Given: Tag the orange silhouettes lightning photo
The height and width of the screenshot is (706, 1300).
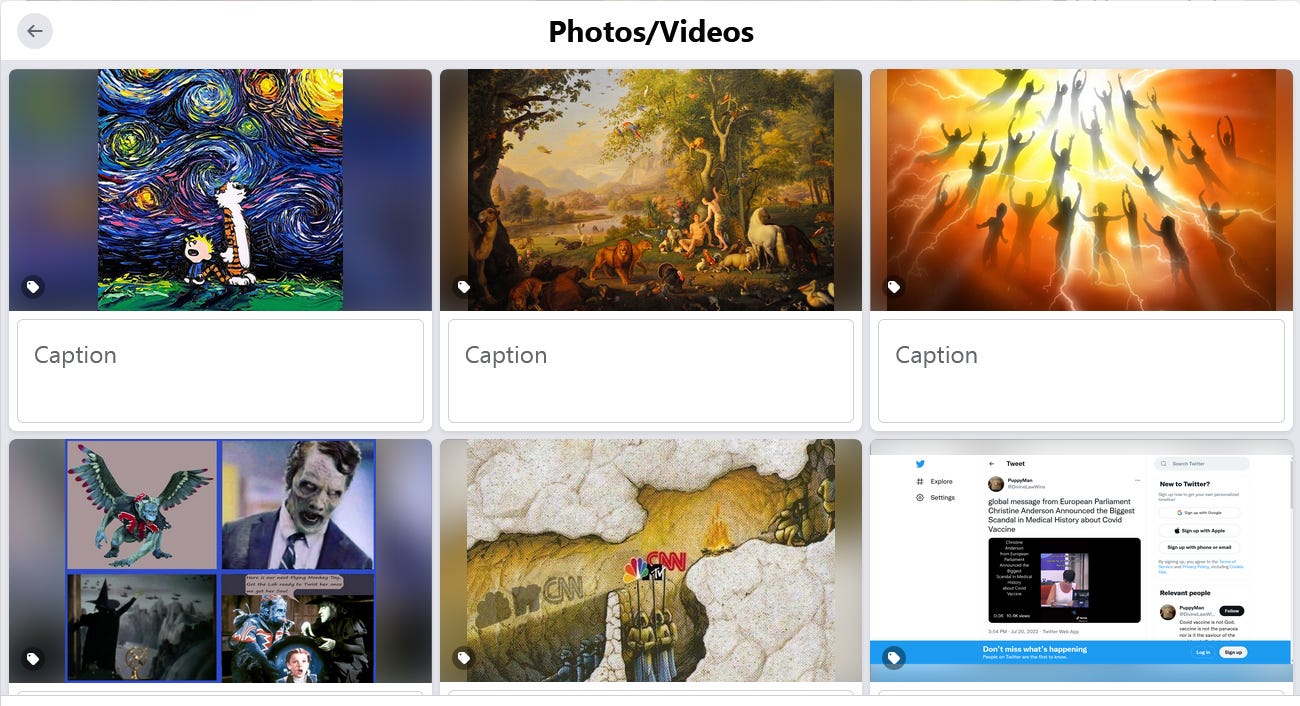Looking at the screenshot, I should click(x=894, y=287).
